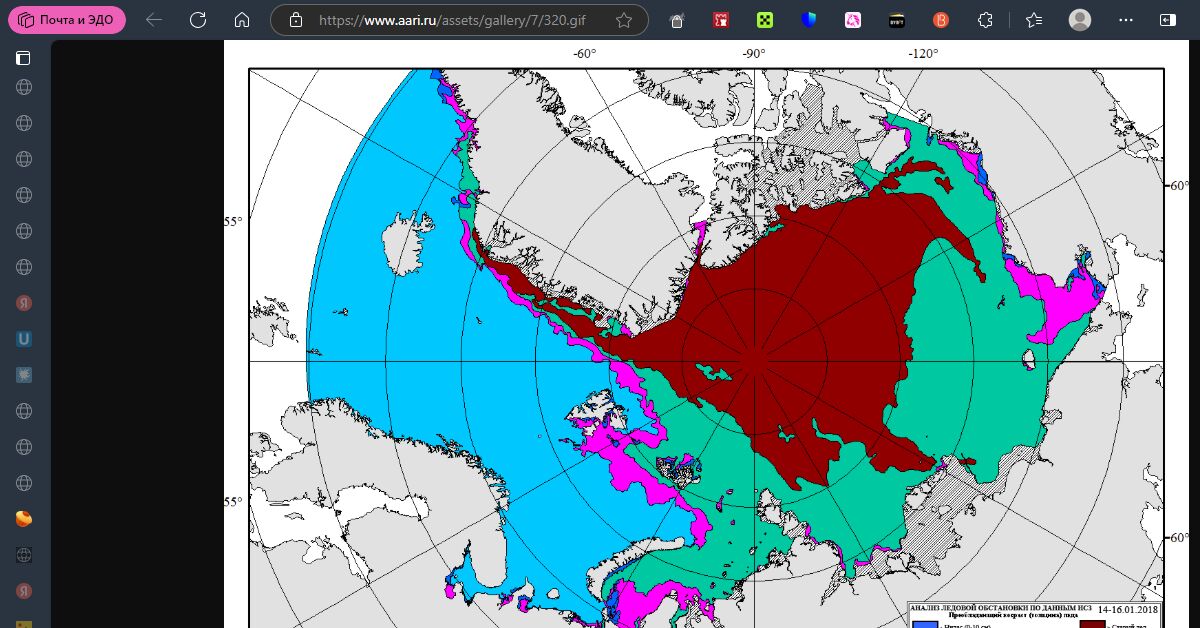Switch to the orange ball icon tab
The image size is (1200, 628).
(x=23, y=519)
